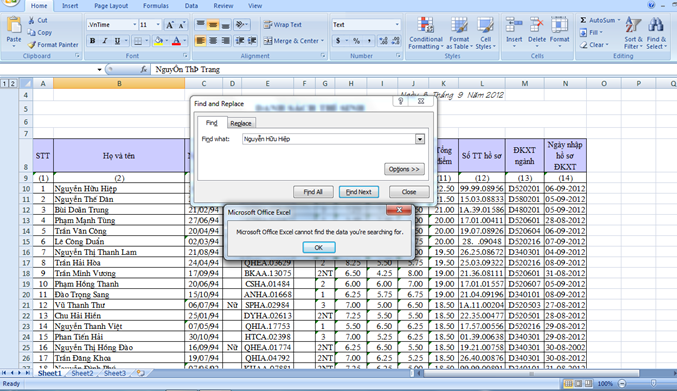Image resolution: width=677 pixels, height=391 pixels.
Task: Increase cell indent
Action: (252, 41)
